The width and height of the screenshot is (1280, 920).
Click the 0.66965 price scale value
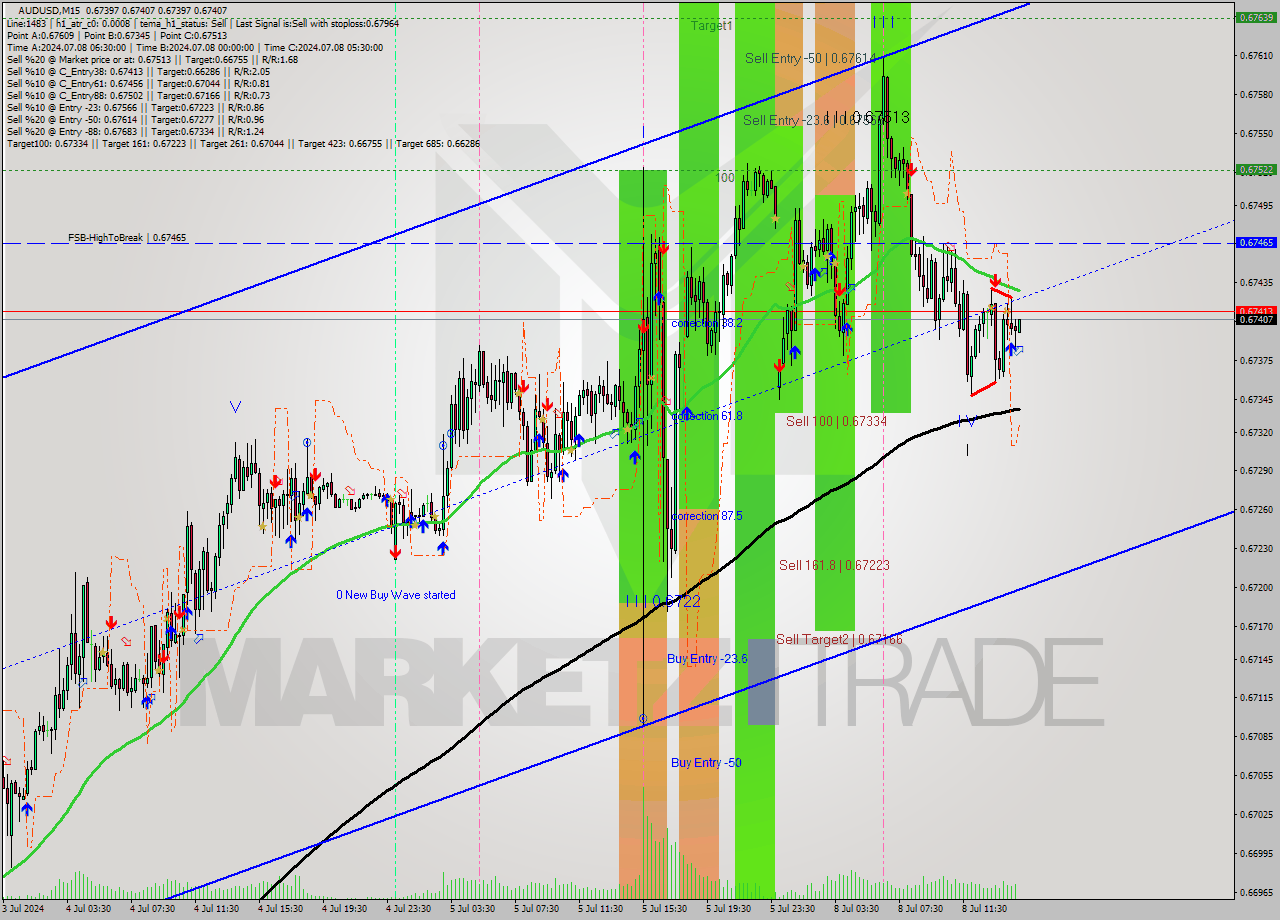pos(1256,891)
